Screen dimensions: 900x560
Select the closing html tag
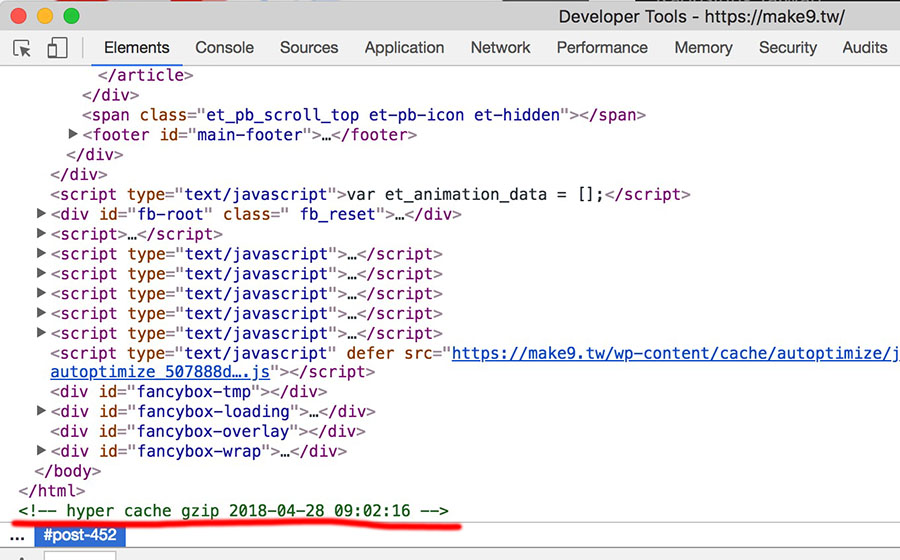(x=52, y=491)
